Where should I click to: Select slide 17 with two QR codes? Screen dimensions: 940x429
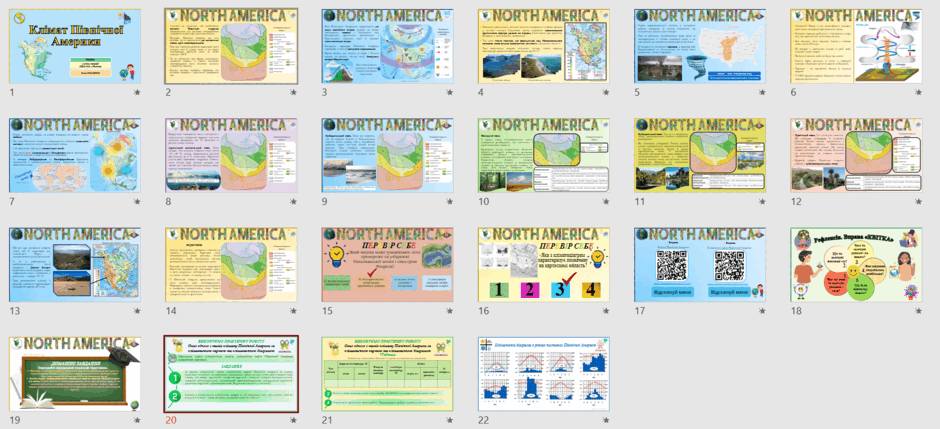click(x=700, y=264)
